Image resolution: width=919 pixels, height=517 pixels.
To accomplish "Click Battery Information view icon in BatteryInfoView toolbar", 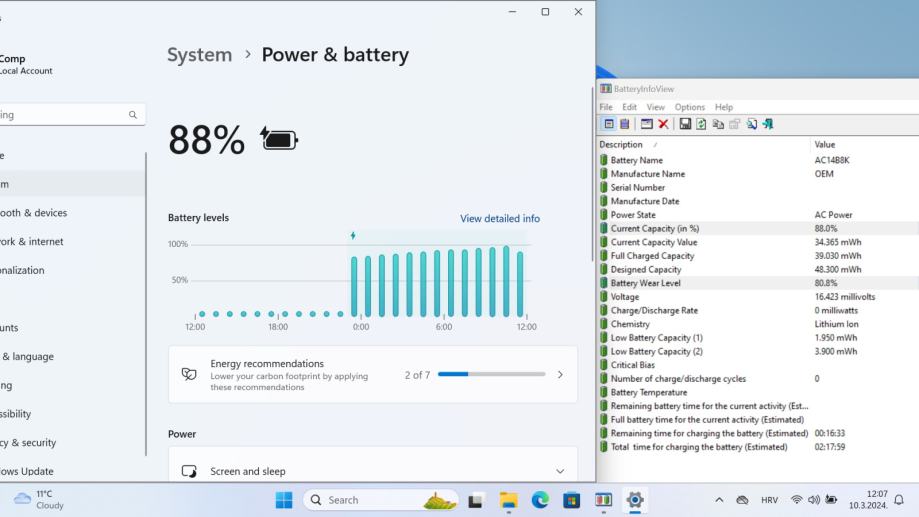I will click(609, 124).
